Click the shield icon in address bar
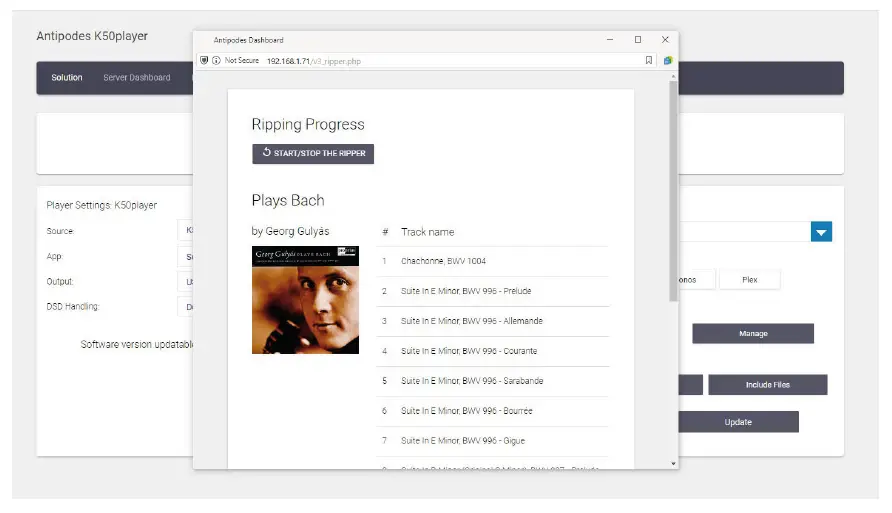 [204, 60]
